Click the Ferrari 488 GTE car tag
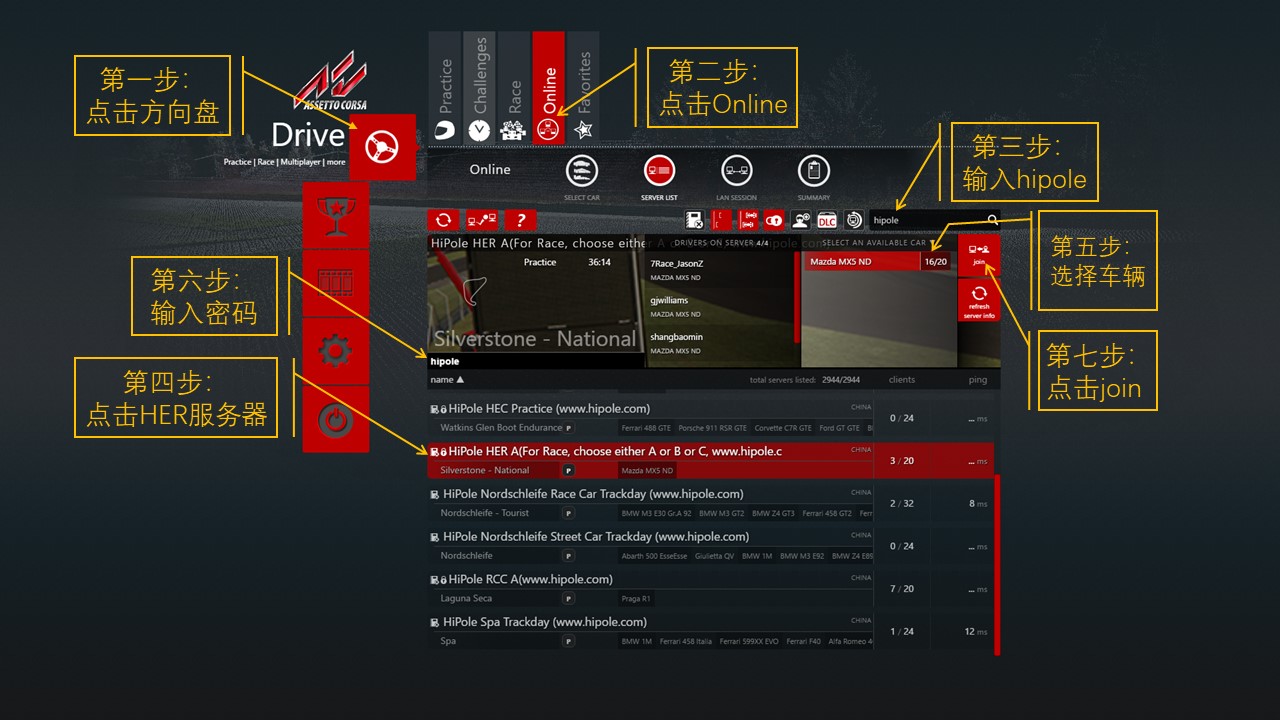 pyautogui.click(x=646, y=428)
